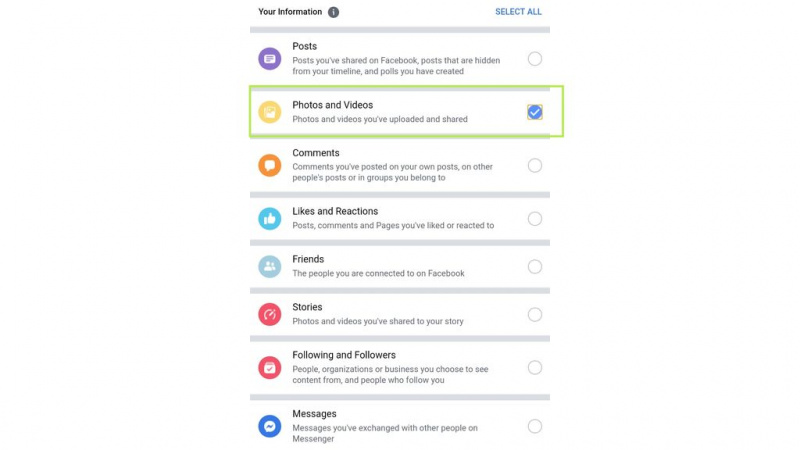Click the Photos and Videos title text
This screenshot has height=450, width=800.
333,105
